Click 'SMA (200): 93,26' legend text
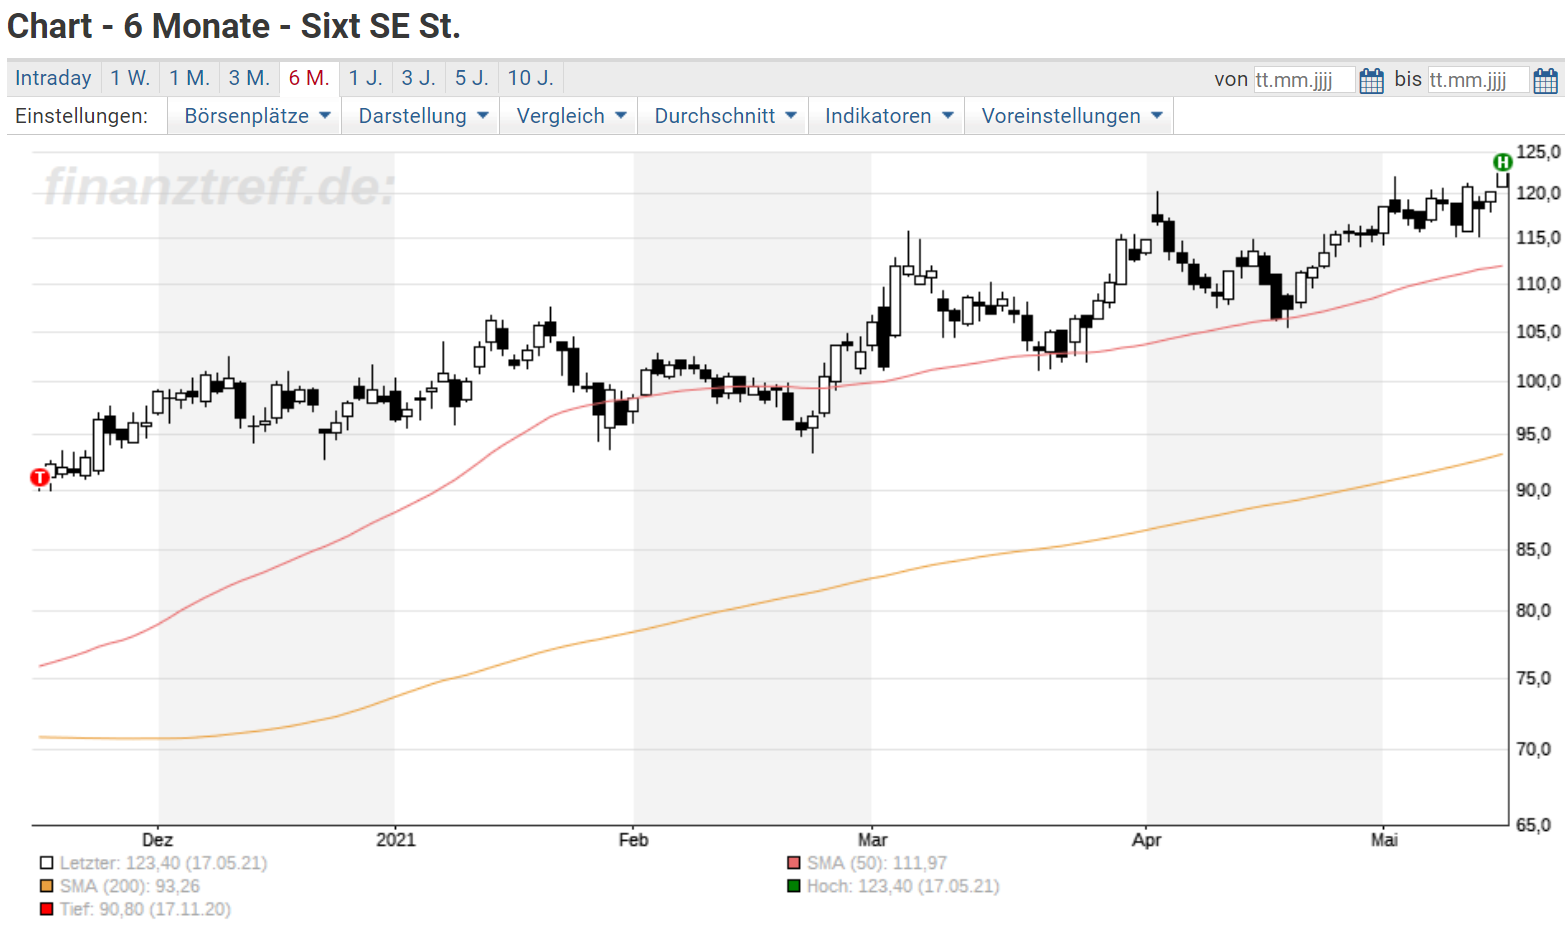The image size is (1565, 931). pos(129,886)
